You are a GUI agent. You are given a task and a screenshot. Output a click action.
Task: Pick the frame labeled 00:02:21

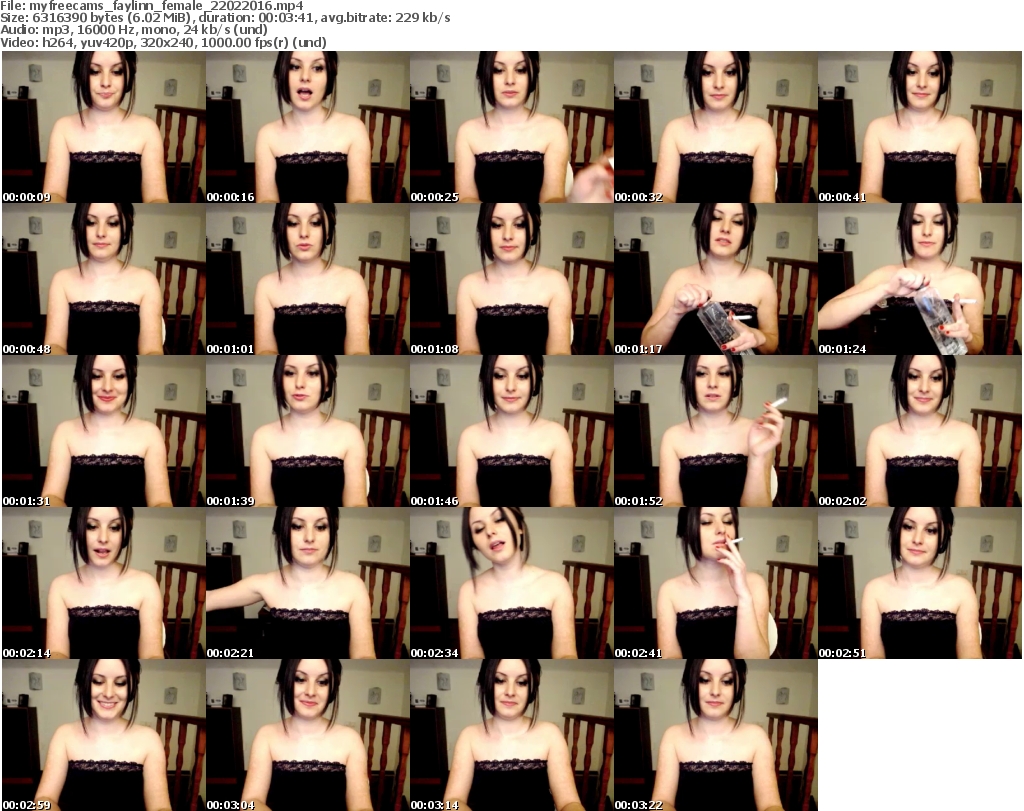(x=308, y=583)
